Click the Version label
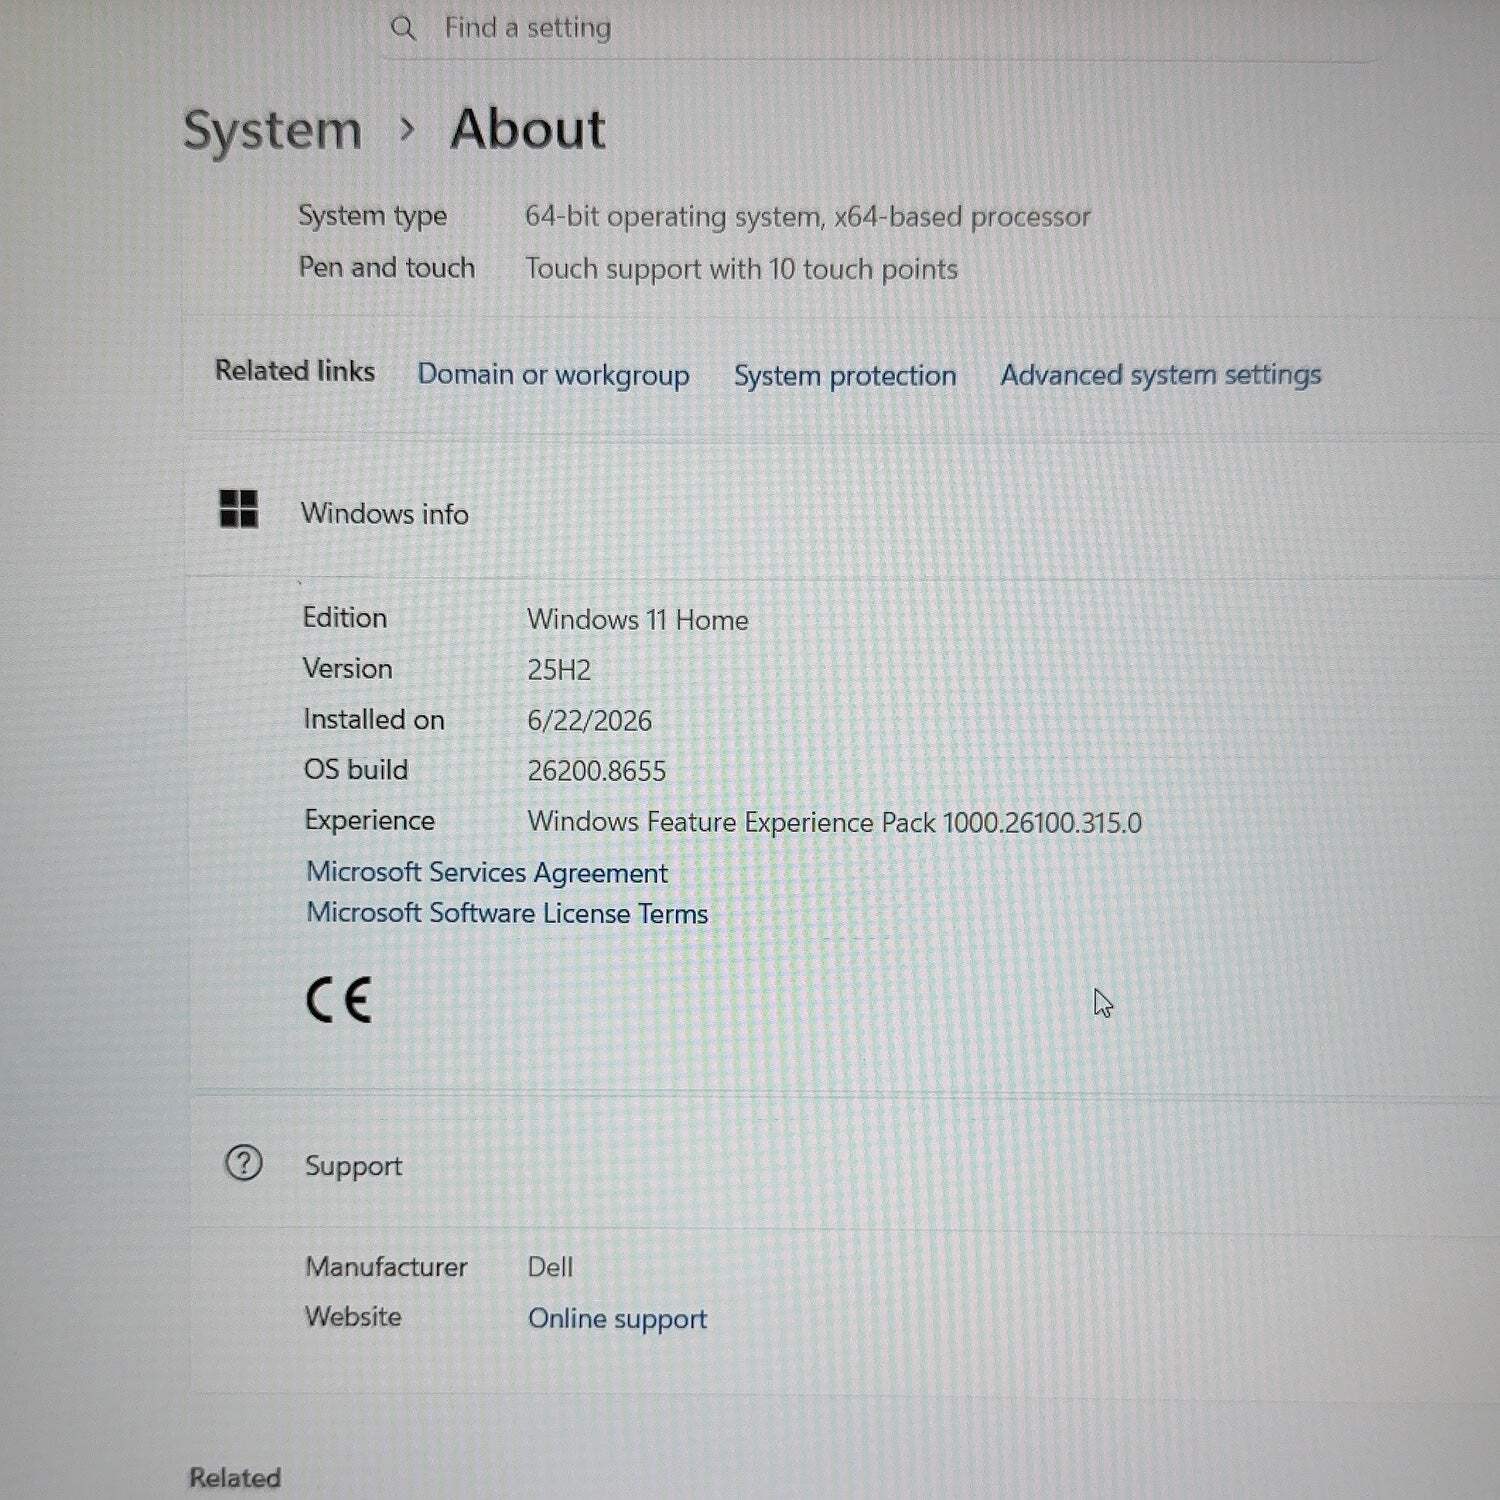 coord(348,669)
